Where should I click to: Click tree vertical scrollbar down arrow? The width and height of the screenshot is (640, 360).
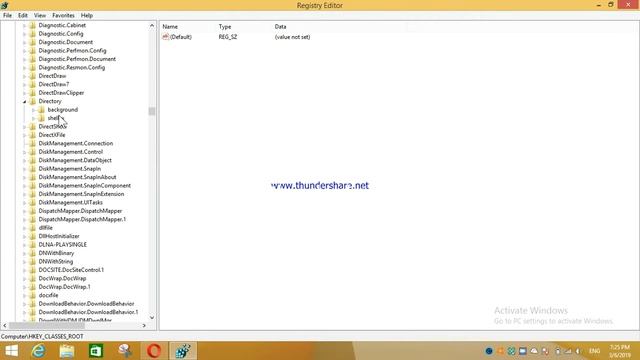[x=152, y=318]
